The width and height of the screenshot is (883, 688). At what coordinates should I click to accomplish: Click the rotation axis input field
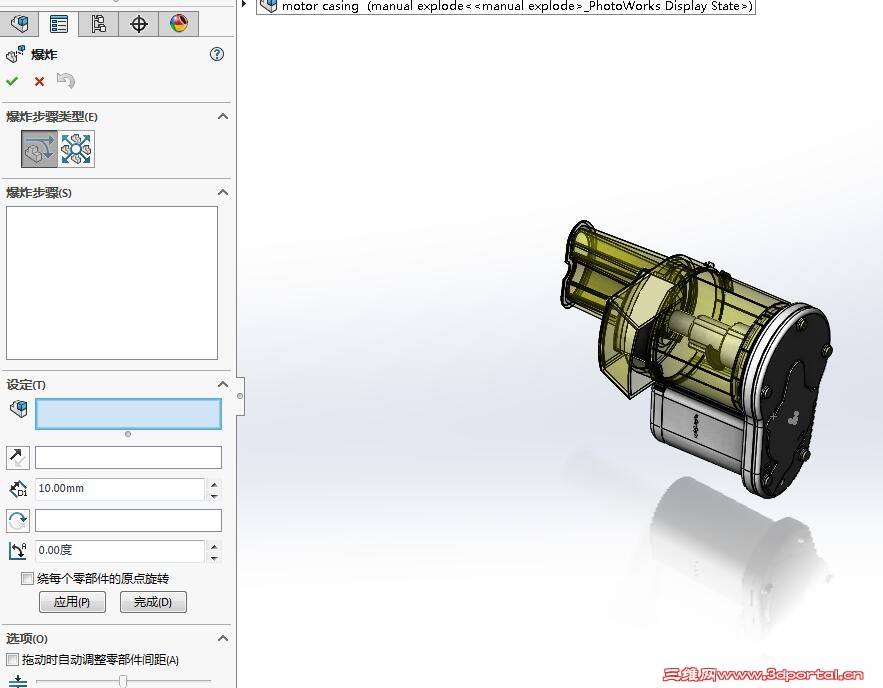pyautogui.click(x=128, y=520)
